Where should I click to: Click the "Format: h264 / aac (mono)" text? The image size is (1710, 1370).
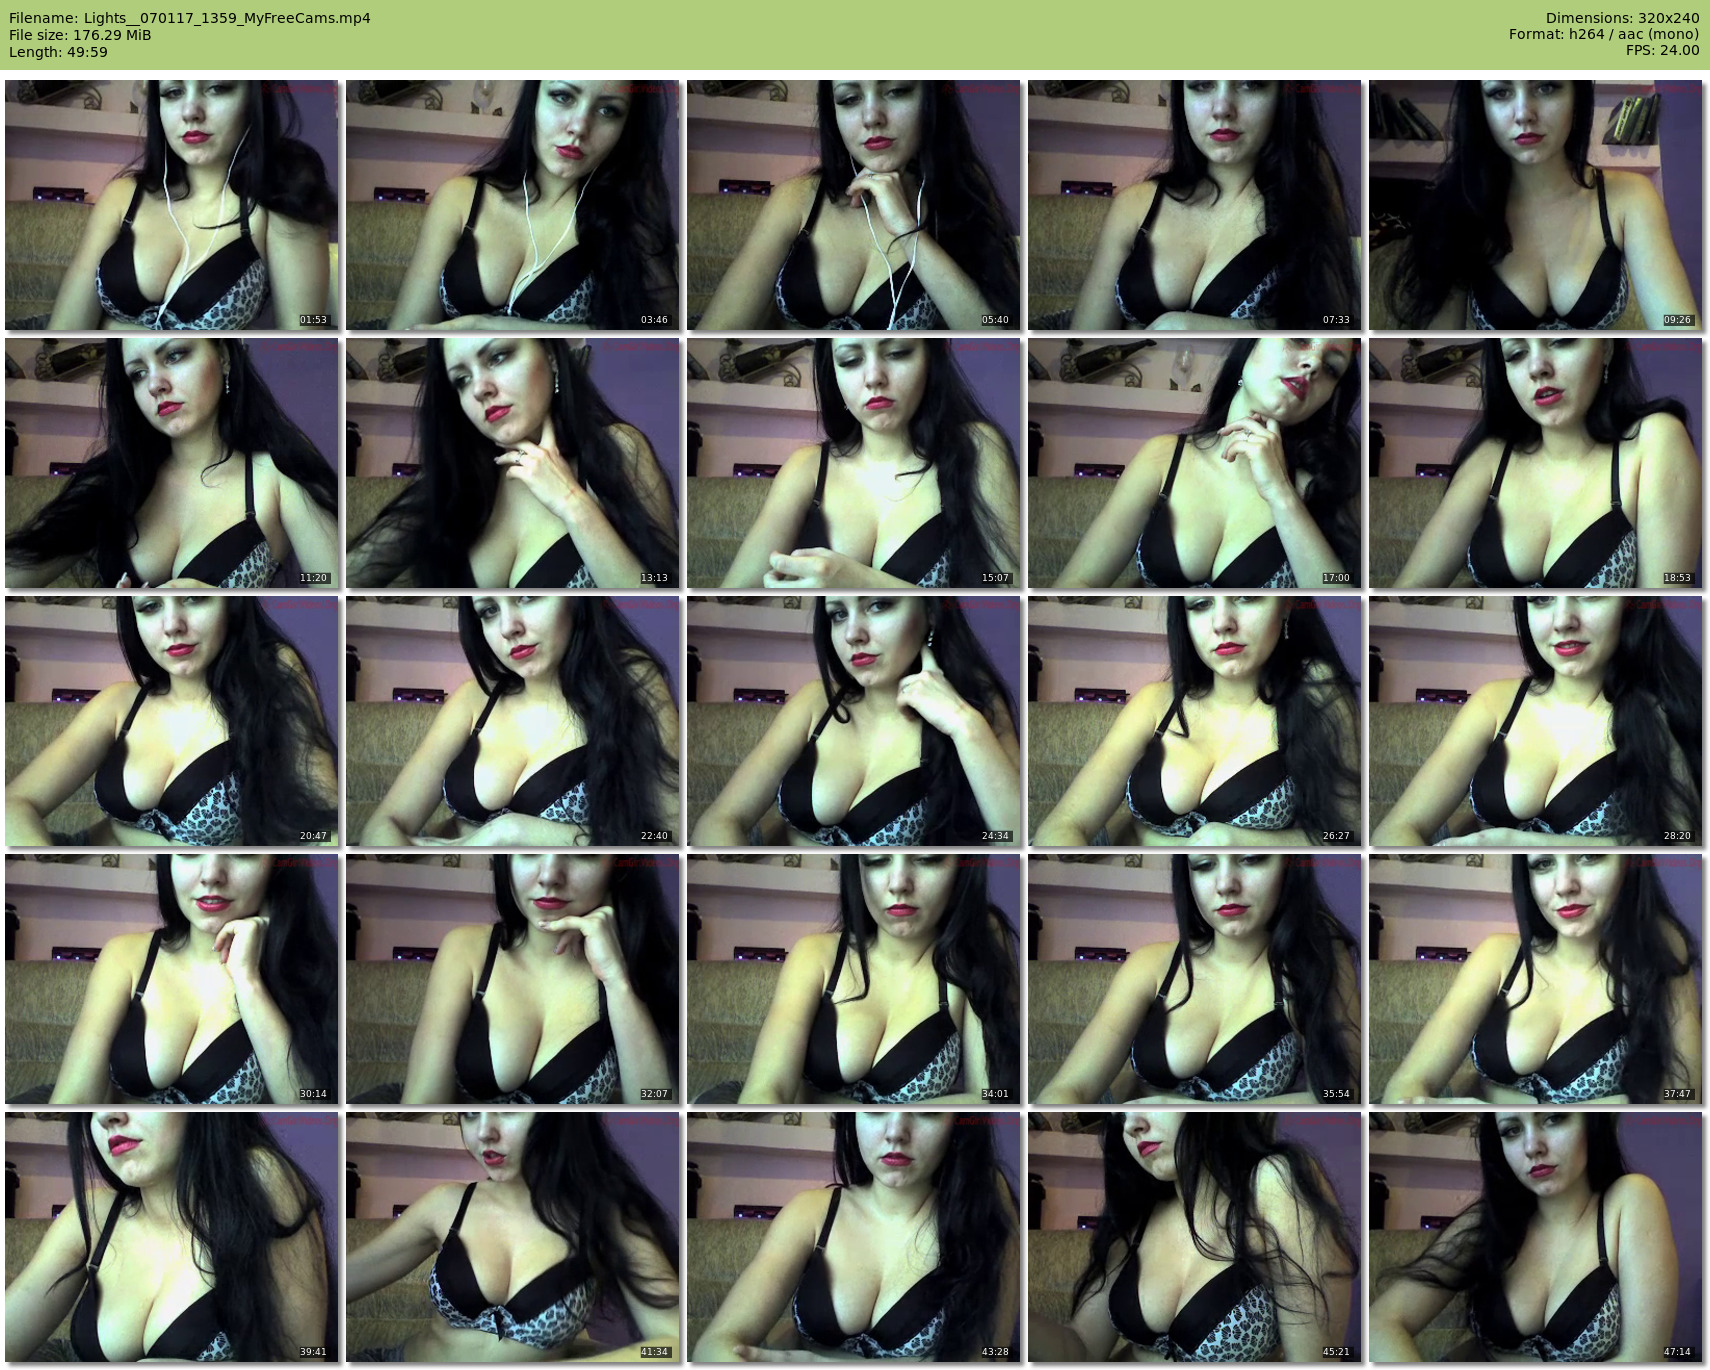point(1604,35)
